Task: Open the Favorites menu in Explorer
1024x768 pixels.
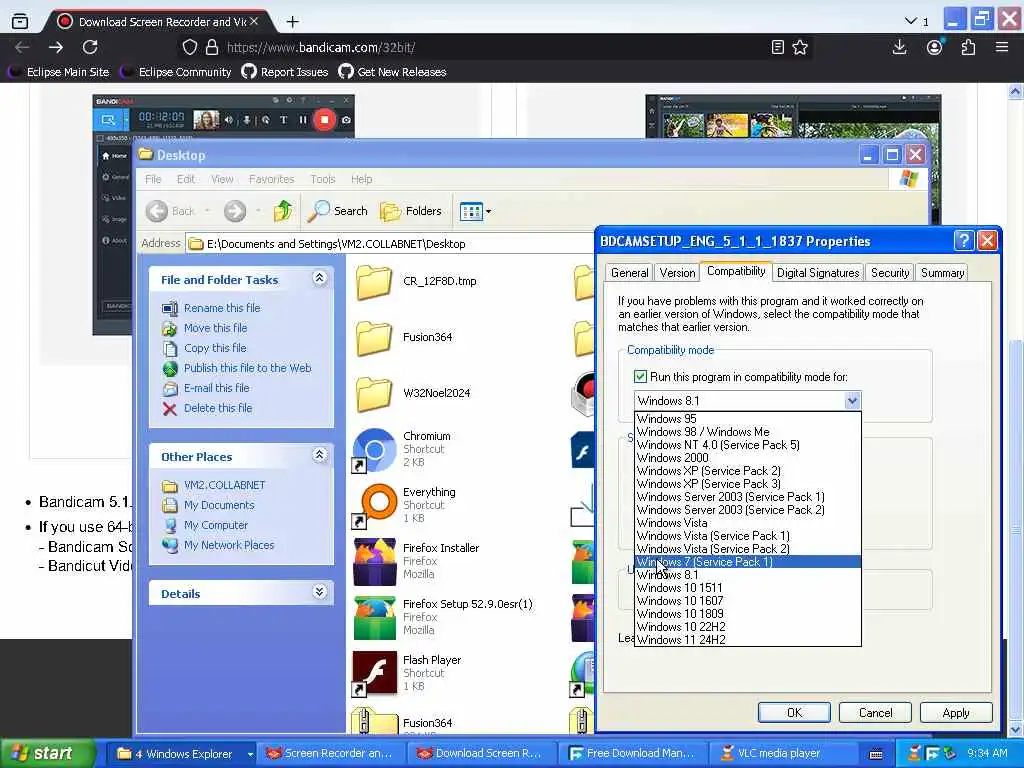Action: pos(271,179)
